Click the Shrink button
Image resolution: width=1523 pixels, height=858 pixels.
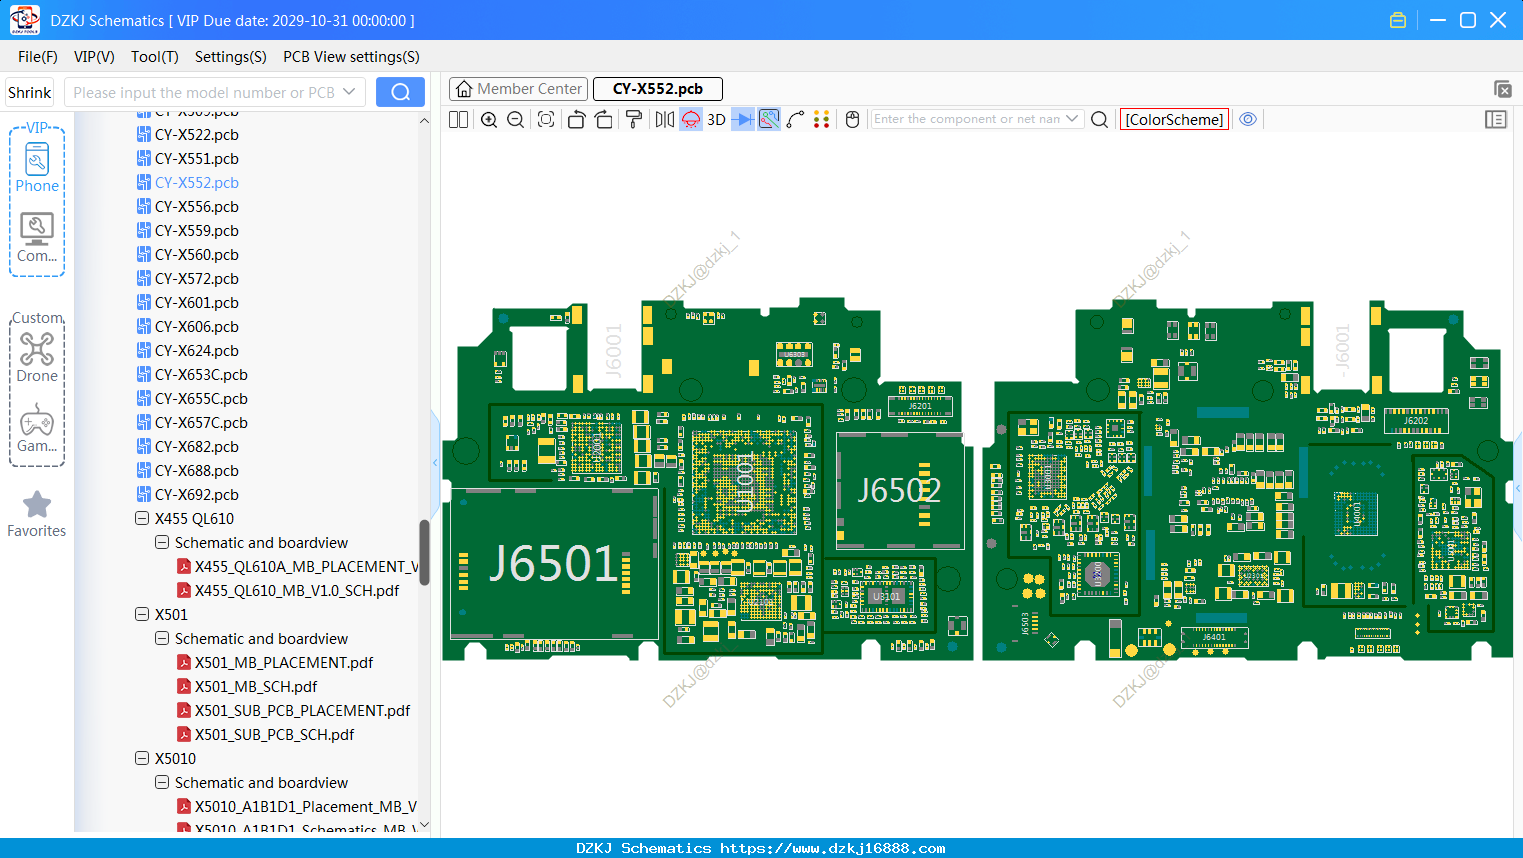[x=30, y=92]
